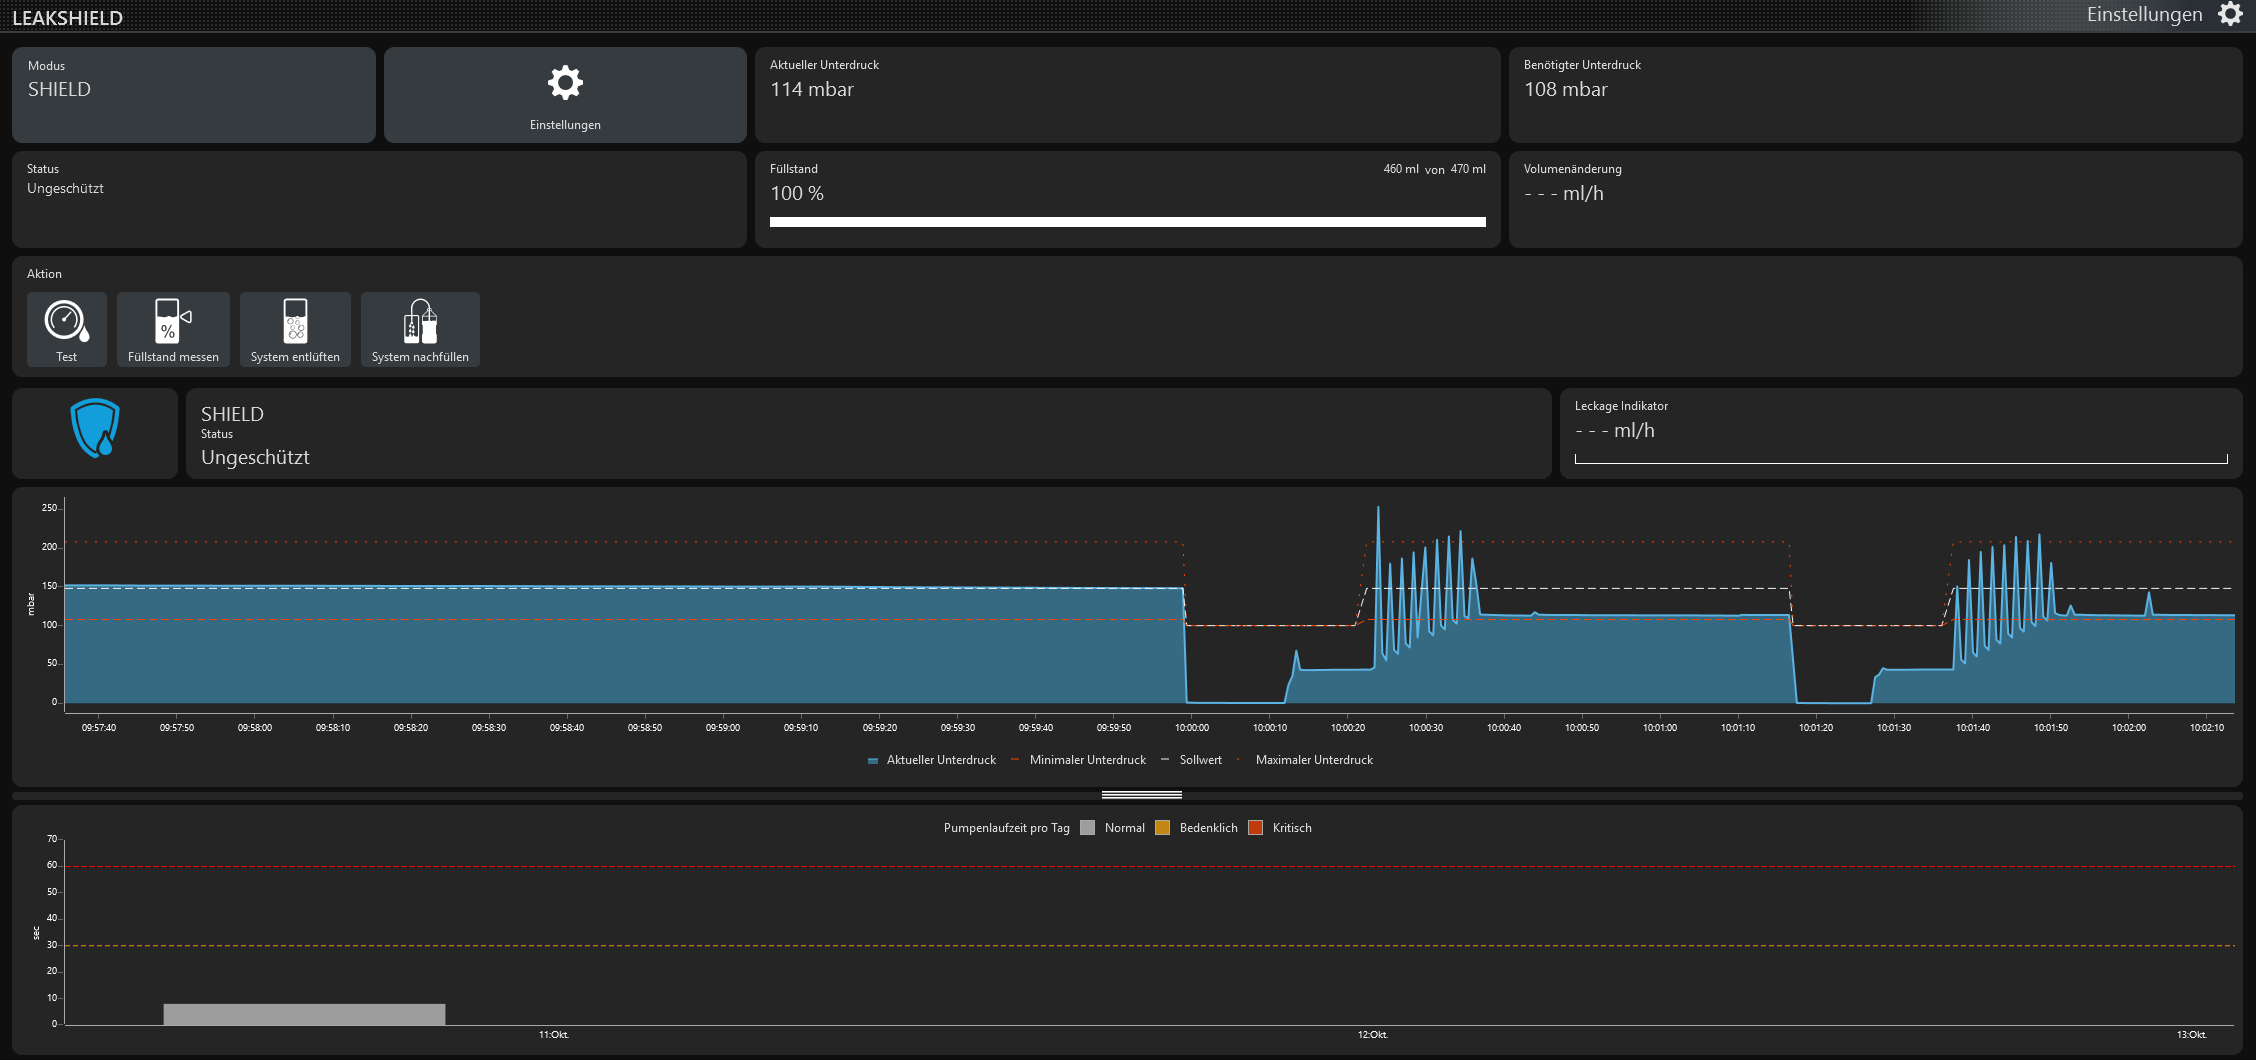Open Einstellungen gear tile
The height and width of the screenshot is (1060, 2256).
coord(565,95)
